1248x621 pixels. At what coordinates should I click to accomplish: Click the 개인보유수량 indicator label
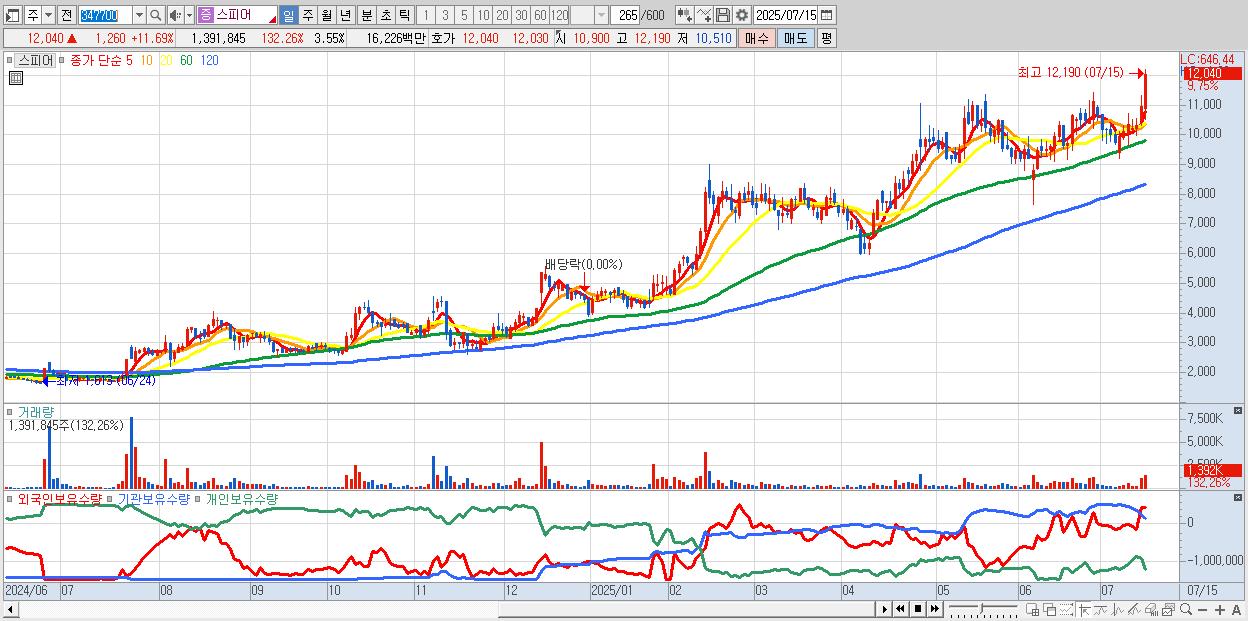pyautogui.click(x=241, y=498)
